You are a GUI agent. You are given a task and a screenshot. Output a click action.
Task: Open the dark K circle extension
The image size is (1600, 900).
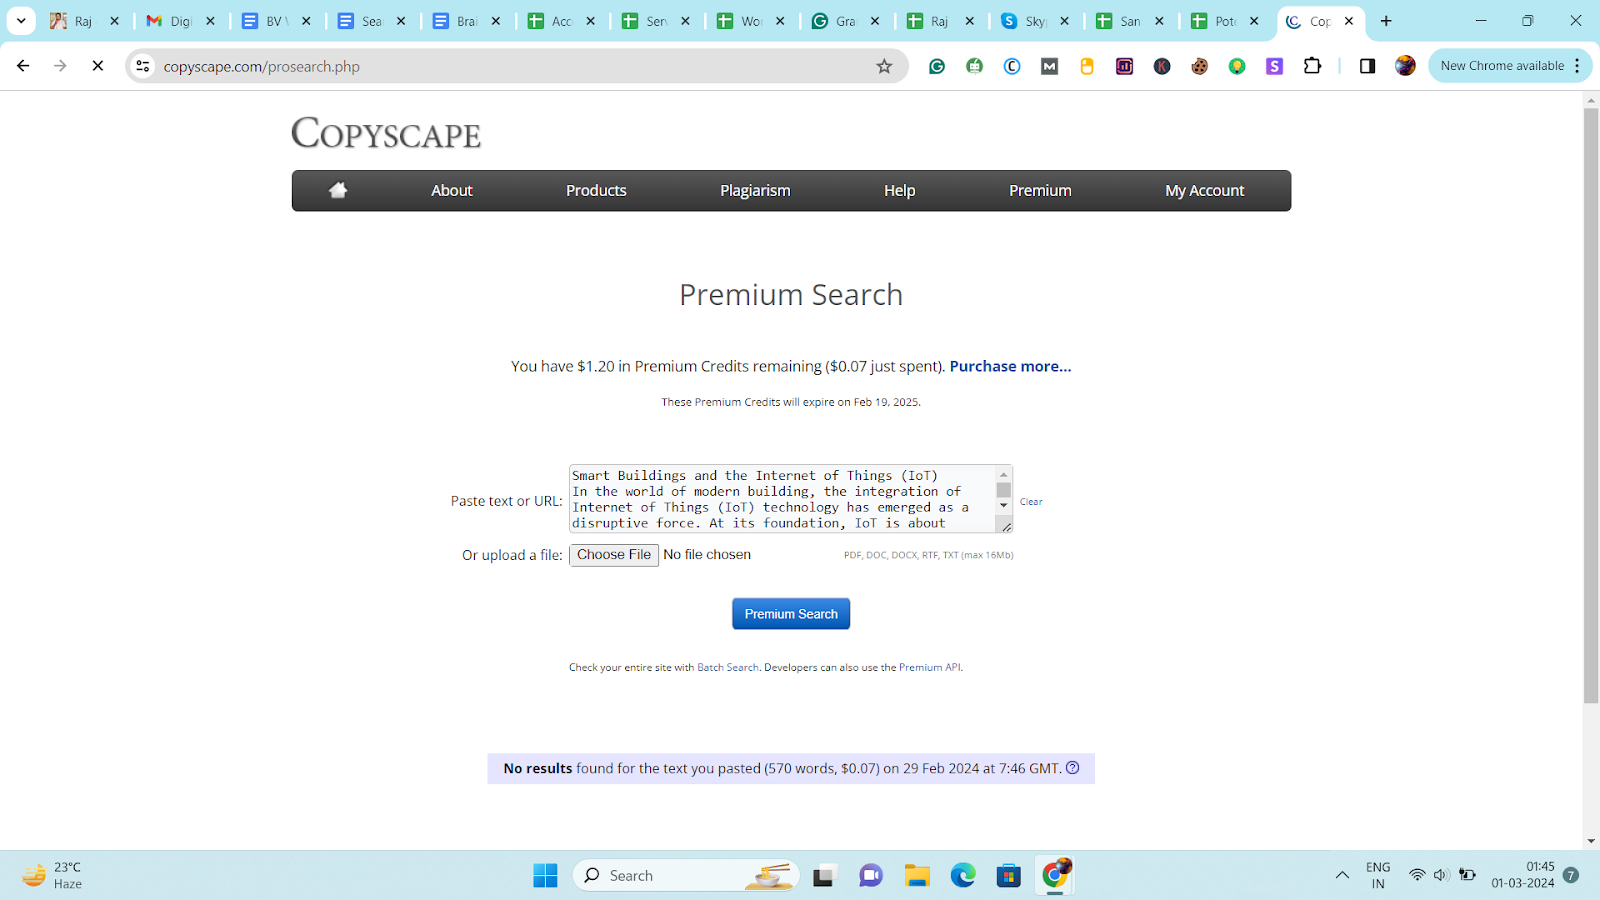click(x=1162, y=66)
